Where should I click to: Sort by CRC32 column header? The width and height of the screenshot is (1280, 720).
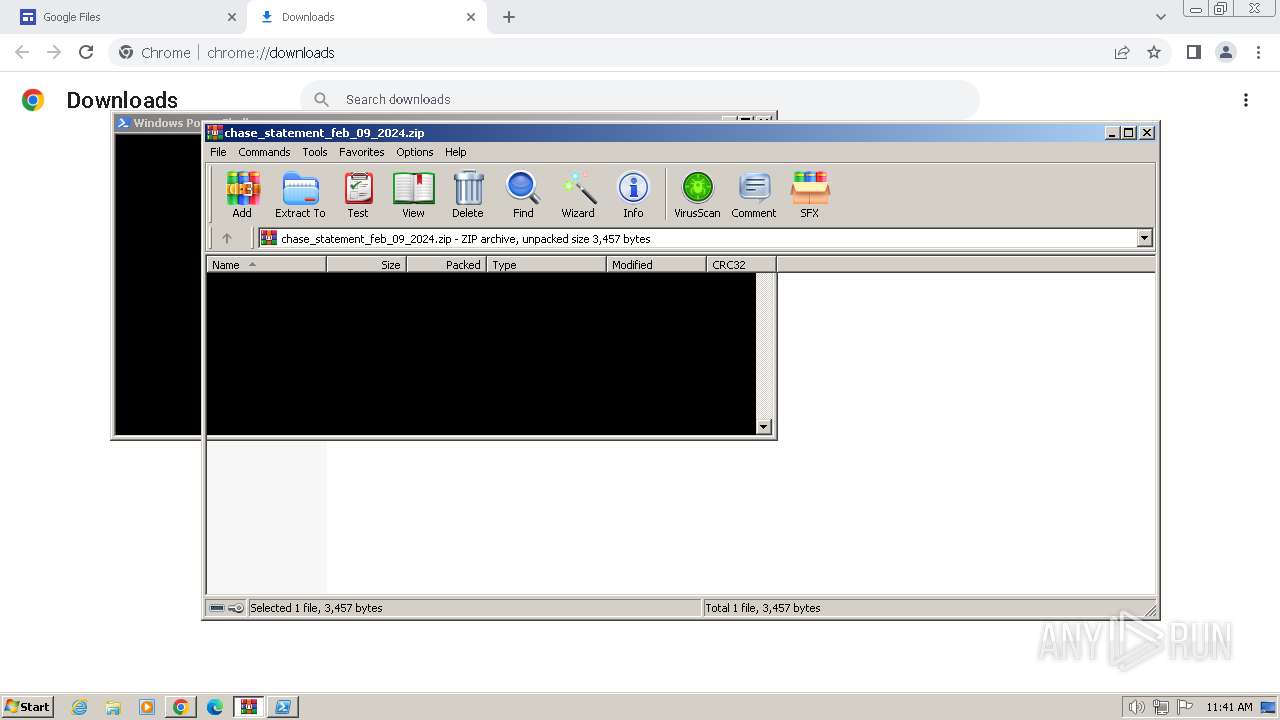click(741, 265)
